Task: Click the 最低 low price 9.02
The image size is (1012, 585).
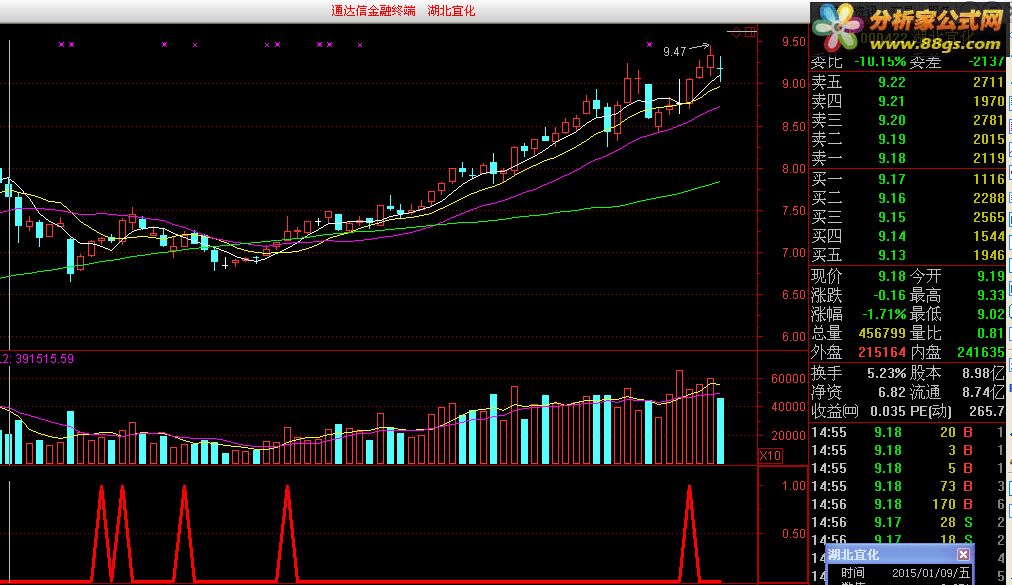Action: tap(991, 314)
